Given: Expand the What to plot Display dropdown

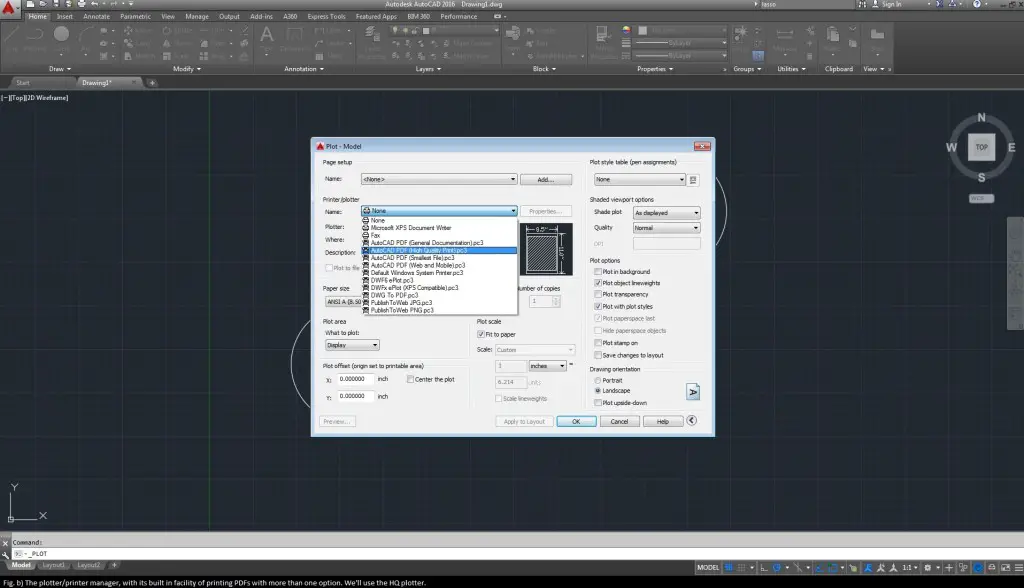Looking at the screenshot, I should pos(352,345).
